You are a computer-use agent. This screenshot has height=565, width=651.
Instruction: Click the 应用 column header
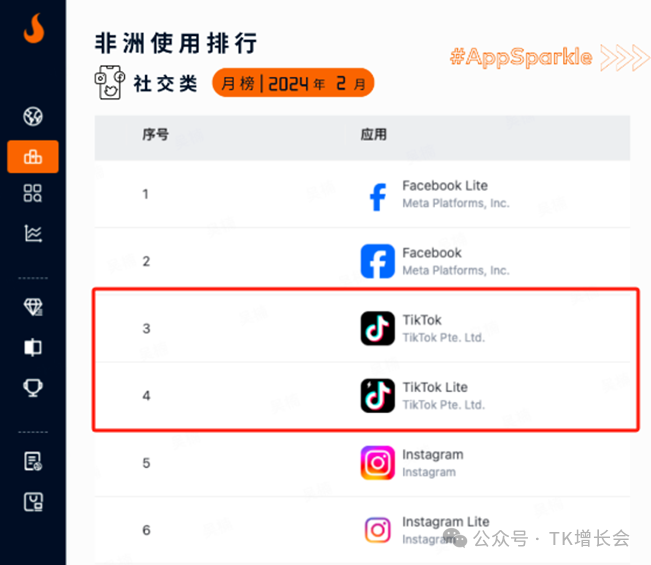click(373, 135)
